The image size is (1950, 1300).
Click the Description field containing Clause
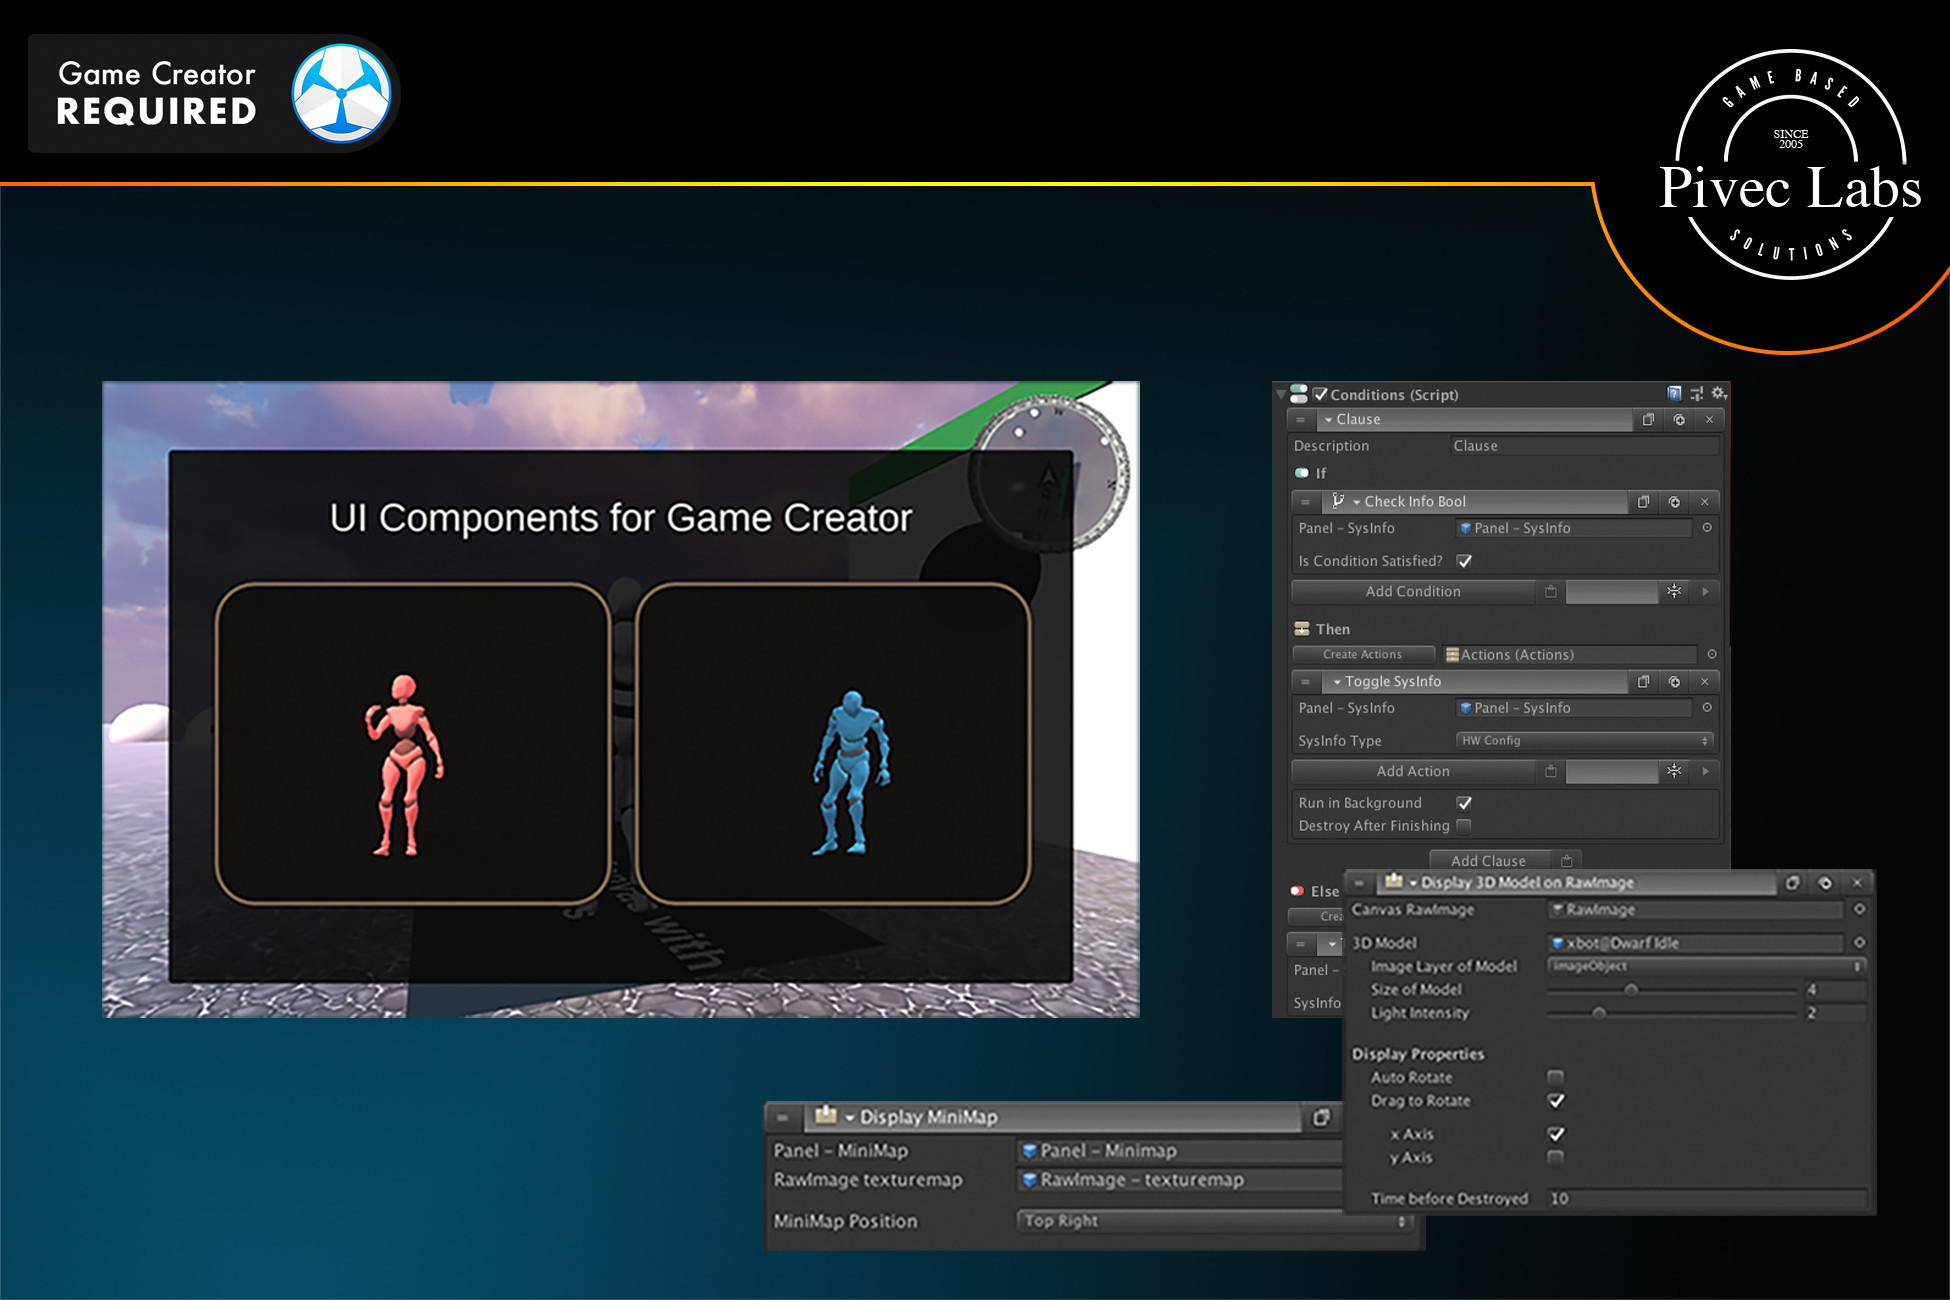1584,446
